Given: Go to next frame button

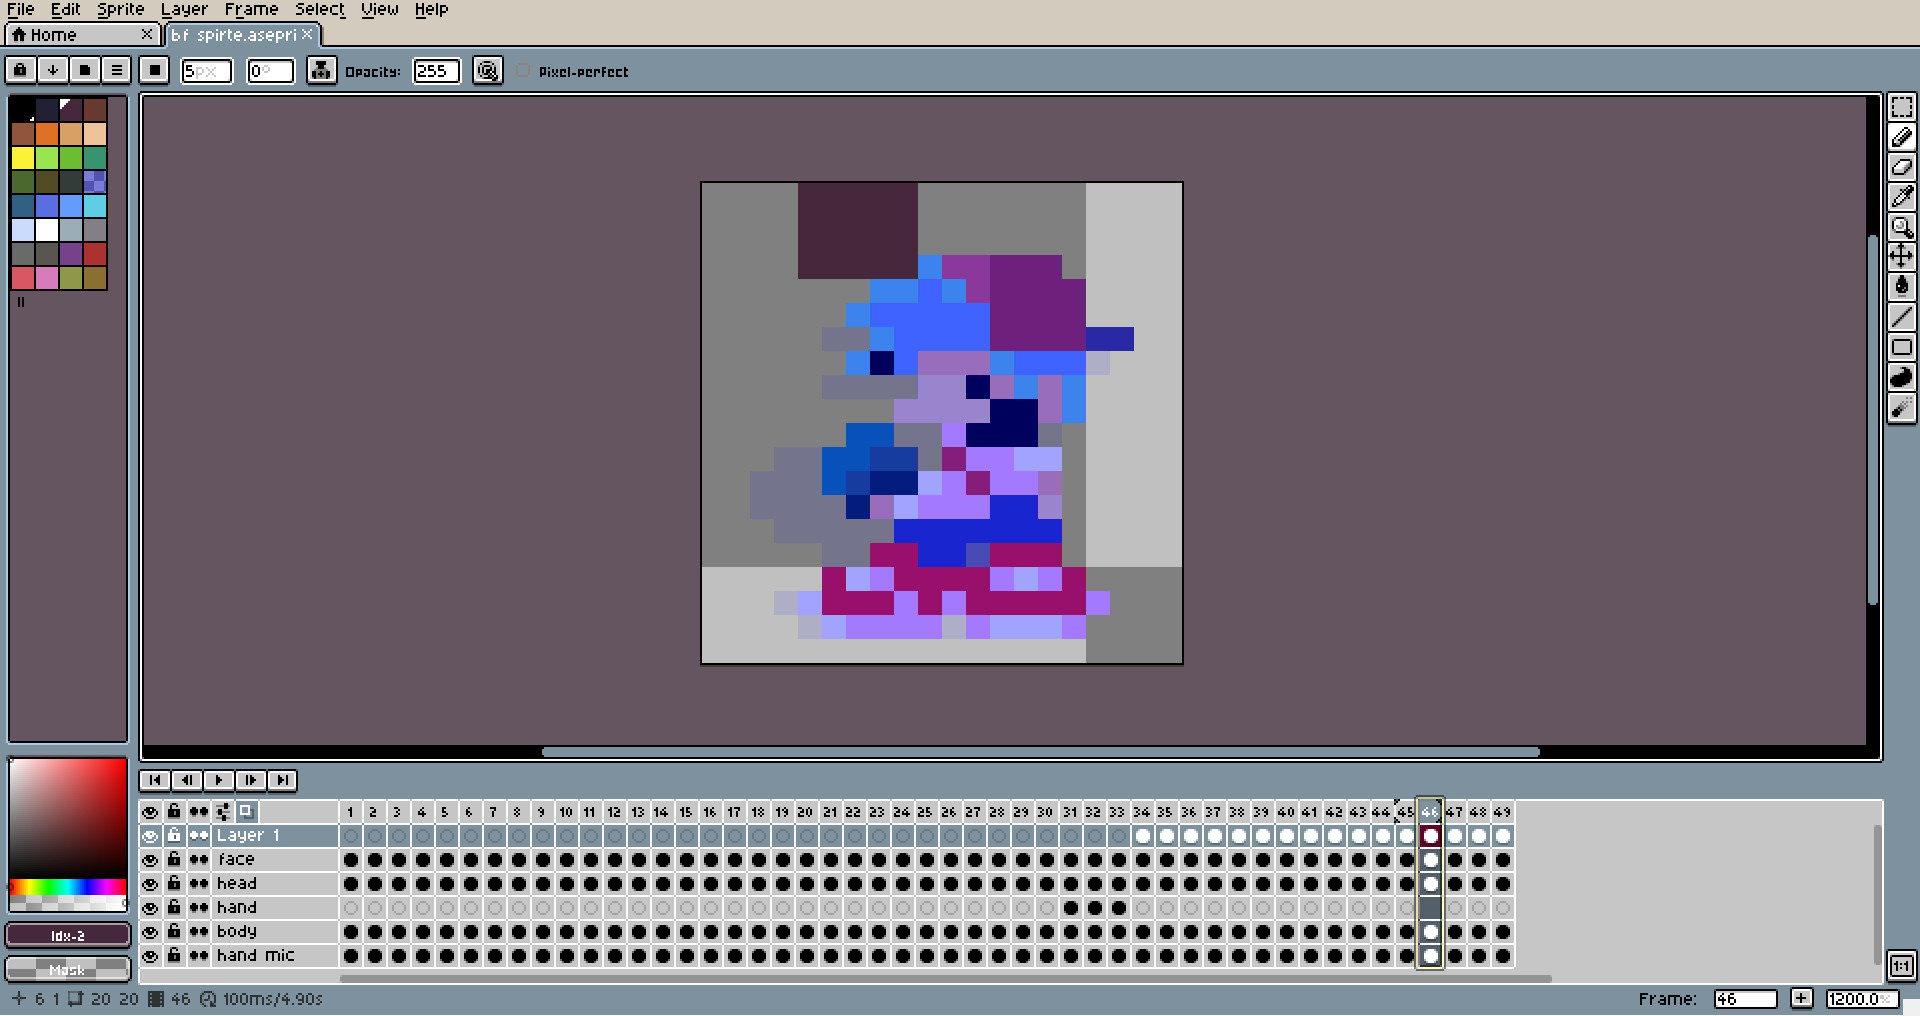Looking at the screenshot, I should 251,780.
